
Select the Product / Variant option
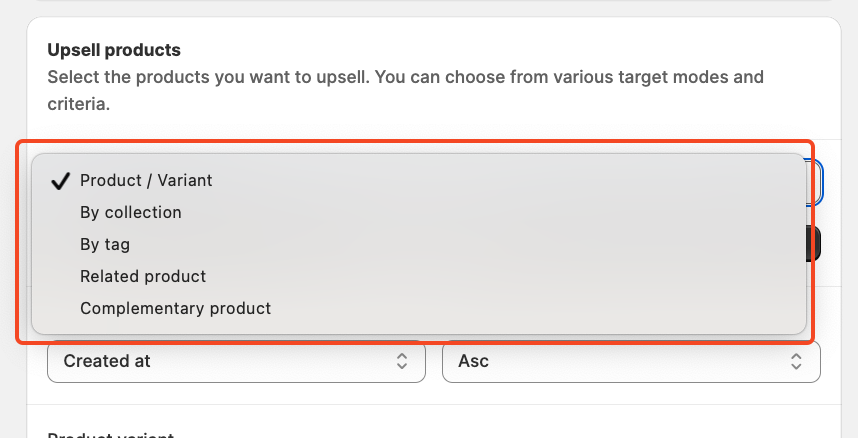click(x=146, y=180)
